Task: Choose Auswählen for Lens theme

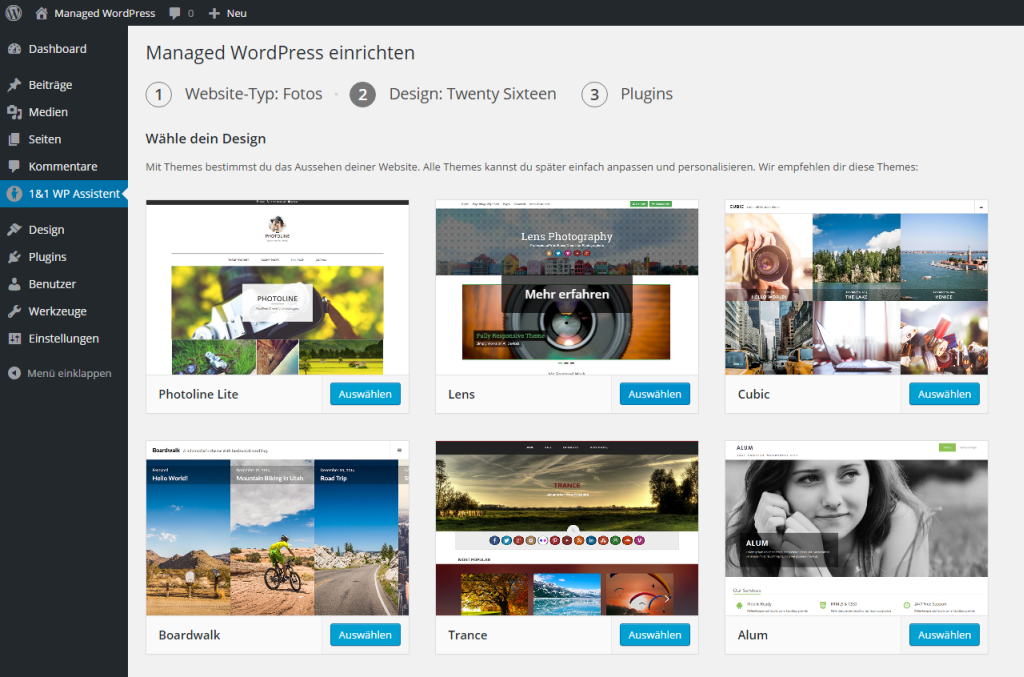Action: [654, 394]
